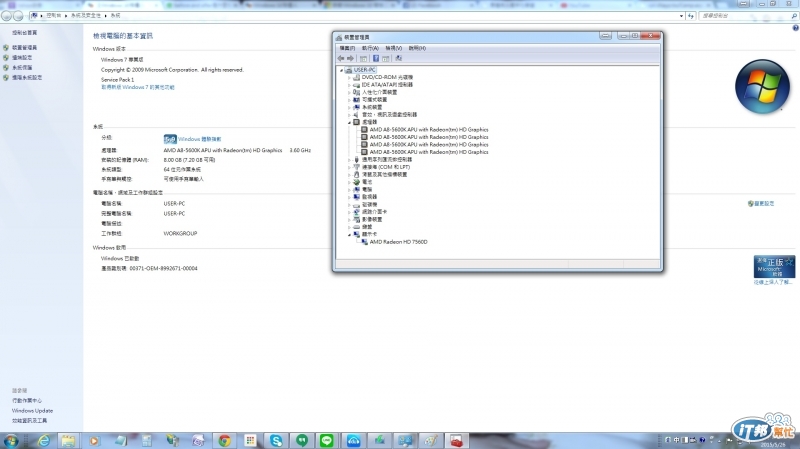This screenshot has height=449, width=800.
Task: Open 系統保護 system protection sidebar link
Action: pyautogui.click(x=22, y=67)
